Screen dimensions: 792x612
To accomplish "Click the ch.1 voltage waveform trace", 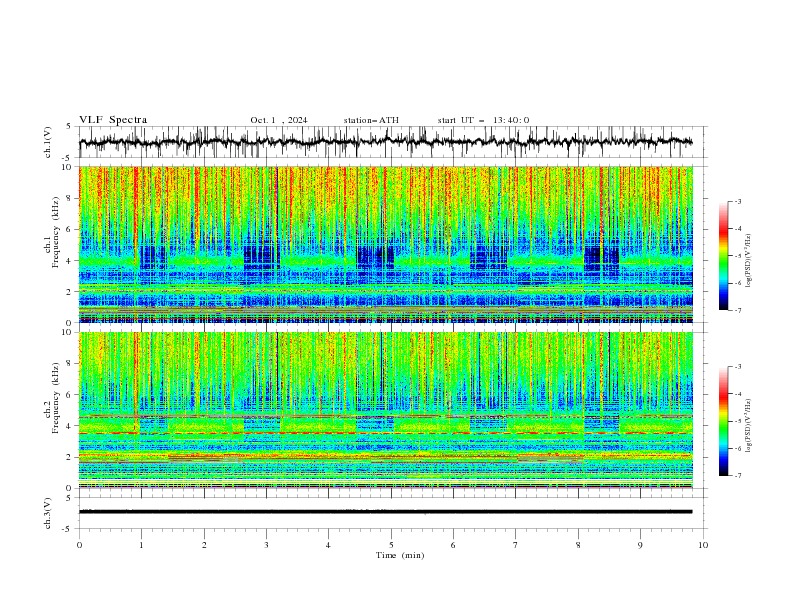I will click(385, 142).
